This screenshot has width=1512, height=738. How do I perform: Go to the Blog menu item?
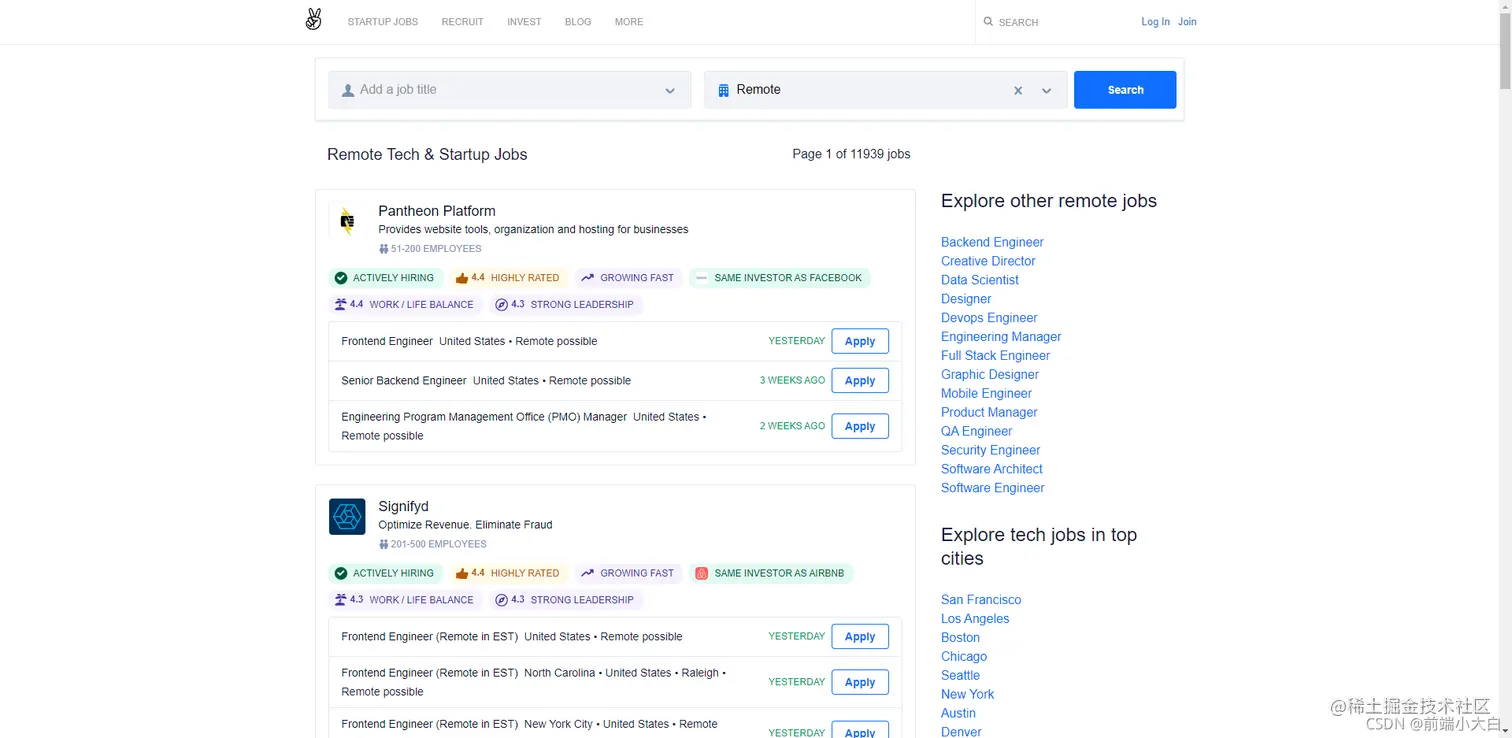click(x=578, y=21)
